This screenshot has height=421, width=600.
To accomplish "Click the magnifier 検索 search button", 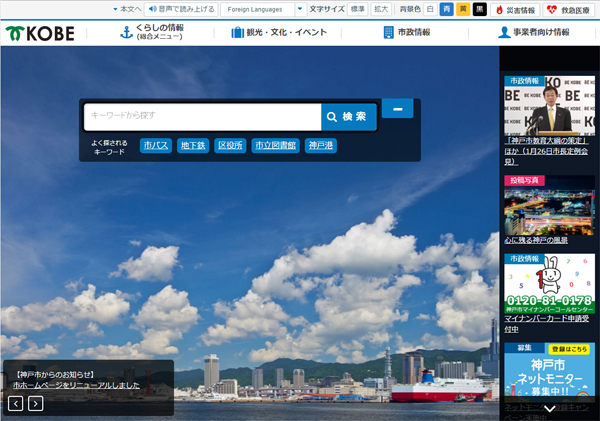I will pos(348,117).
